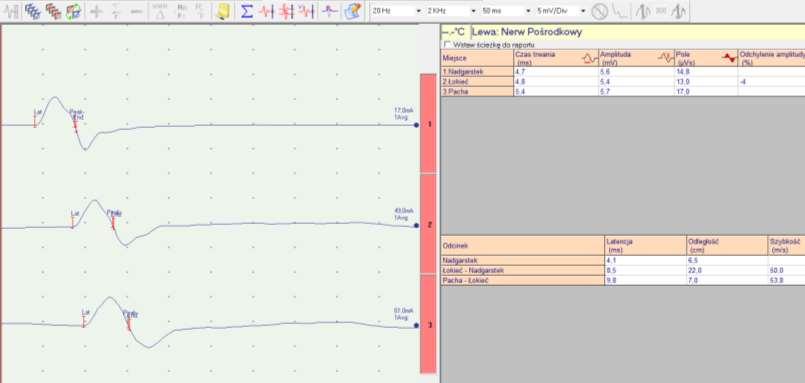Viewport: 805px width, 383px height.
Task: Click the blue stacked traces icon
Action: 32,11
